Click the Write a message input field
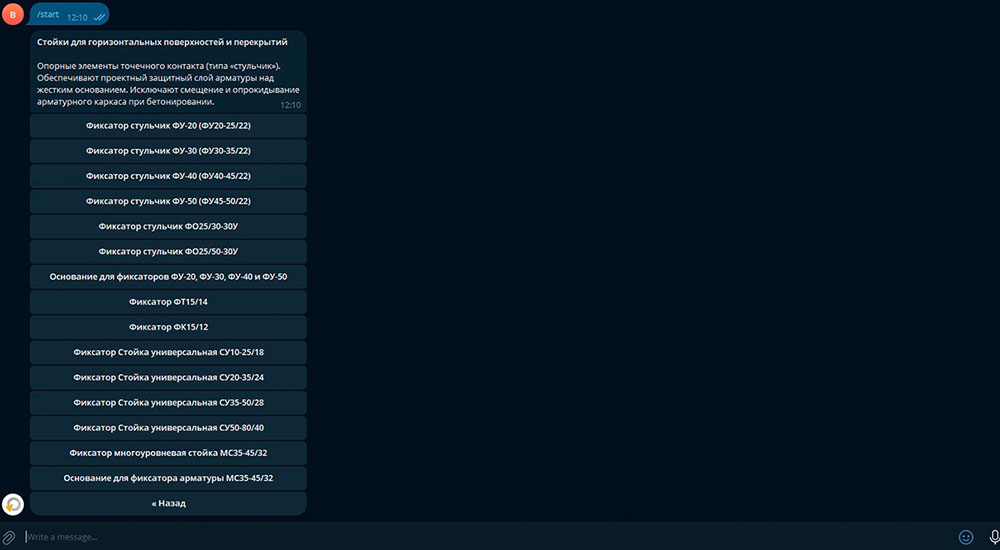The image size is (1000, 550). click(x=488, y=537)
